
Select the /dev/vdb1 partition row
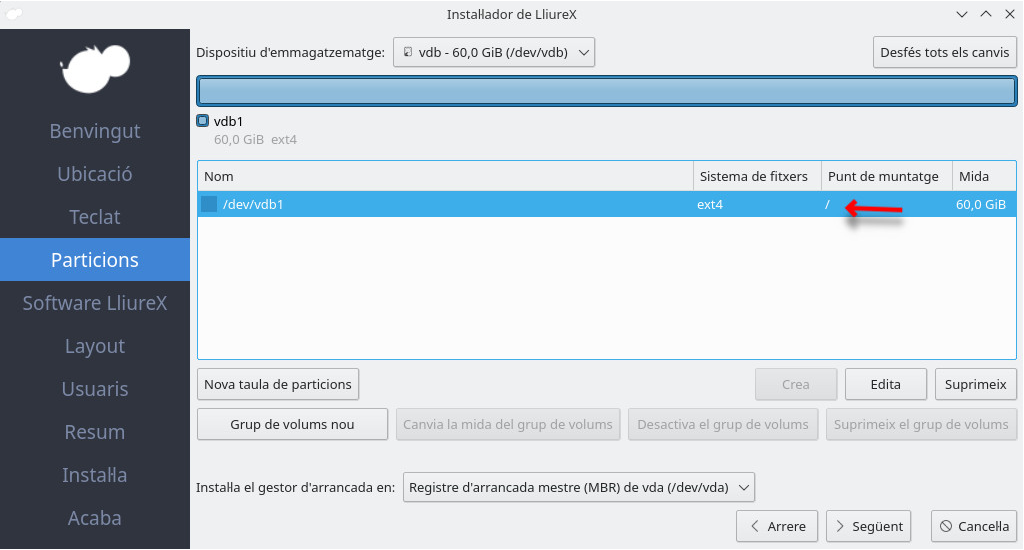pos(607,204)
